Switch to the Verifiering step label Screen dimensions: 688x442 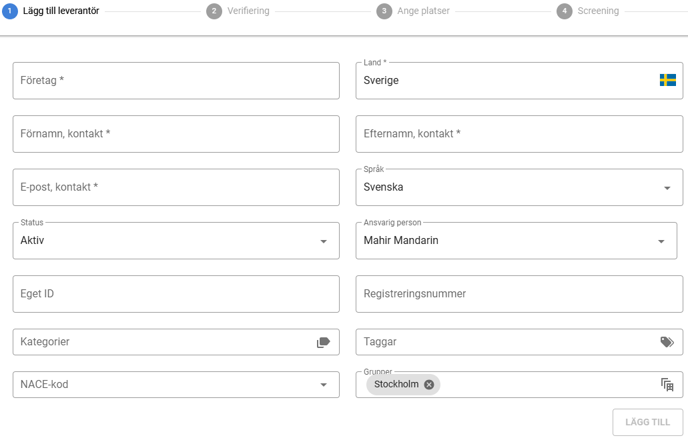(x=248, y=11)
